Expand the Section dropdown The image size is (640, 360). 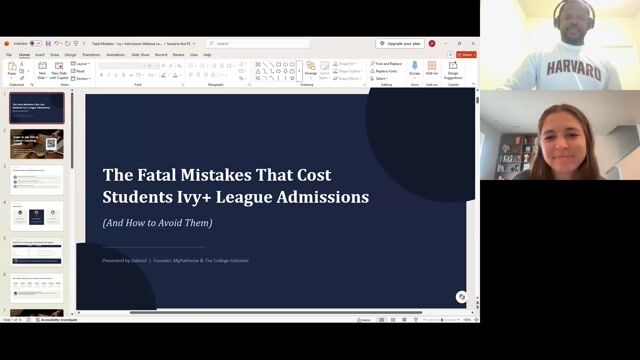(x=81, y=78)
